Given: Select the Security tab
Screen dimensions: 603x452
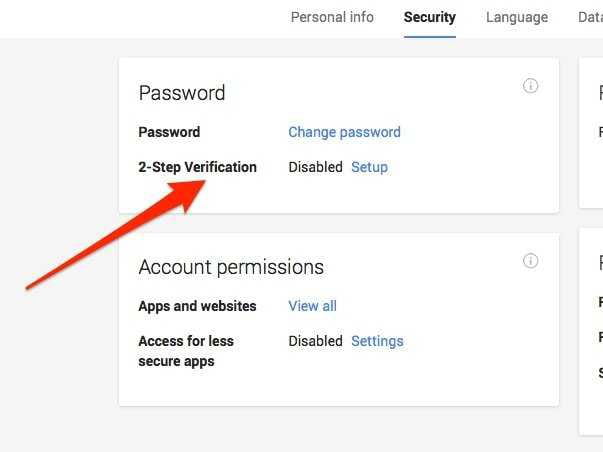Looking at the screenshot, I should pyautogui.click(x=430, y=17).
